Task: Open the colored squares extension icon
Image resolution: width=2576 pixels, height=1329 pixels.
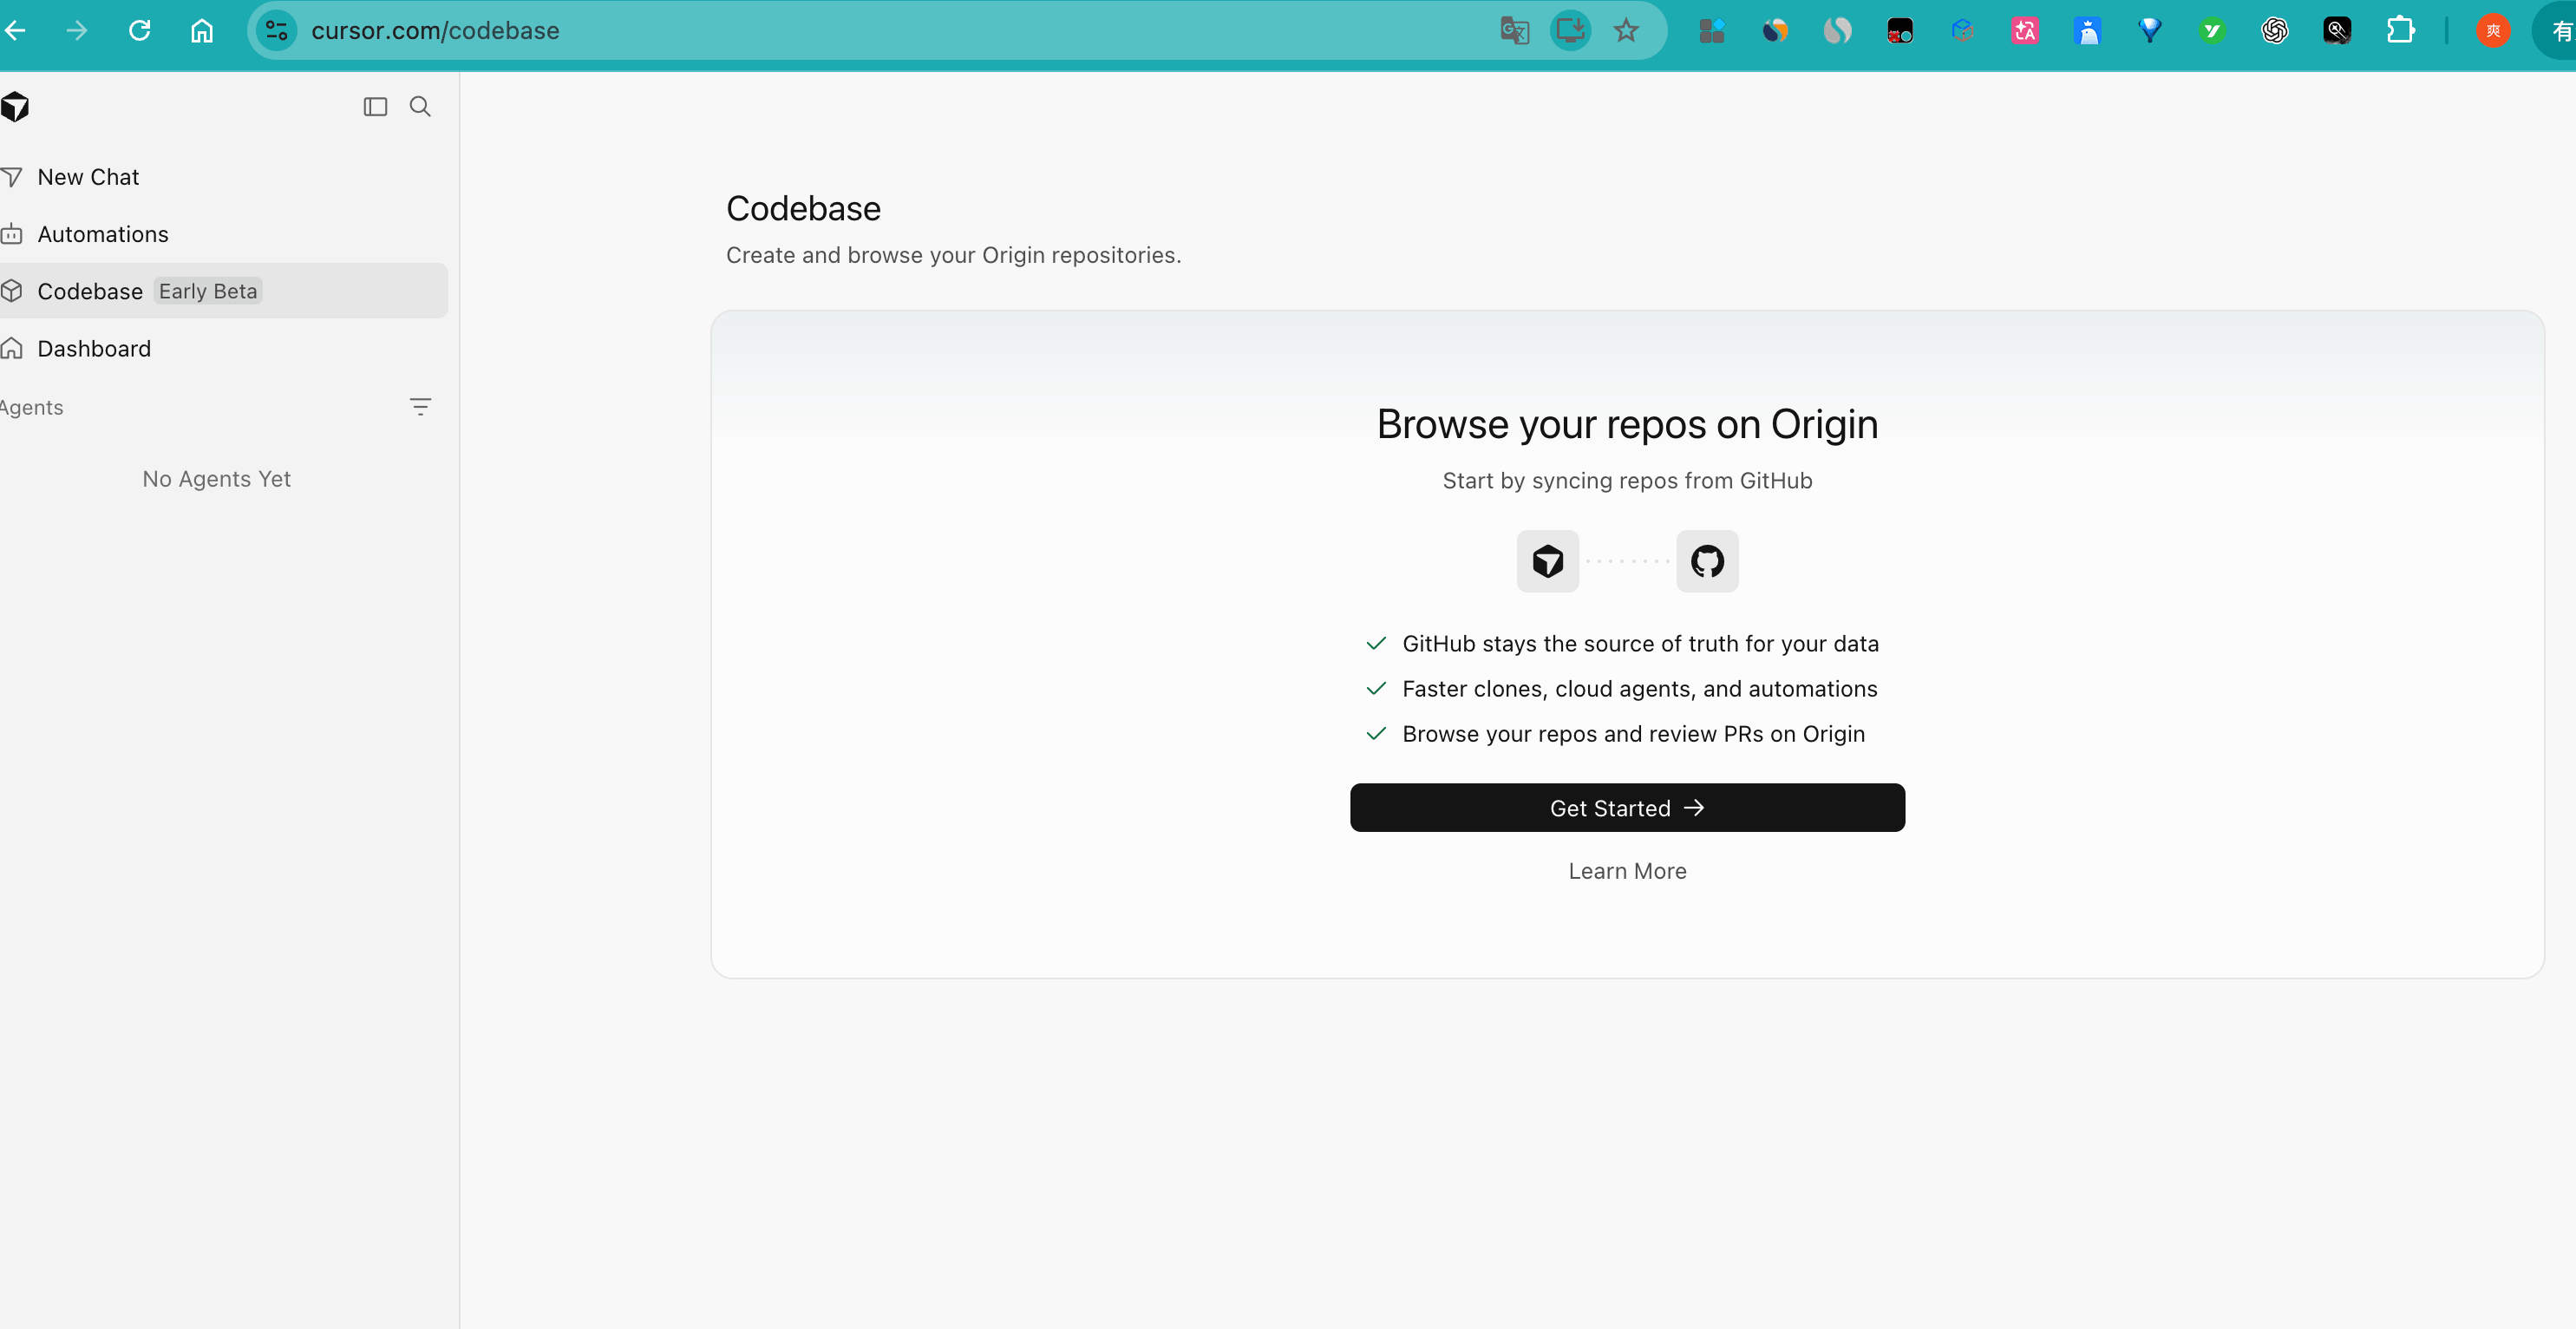Action: point(1712,31)
